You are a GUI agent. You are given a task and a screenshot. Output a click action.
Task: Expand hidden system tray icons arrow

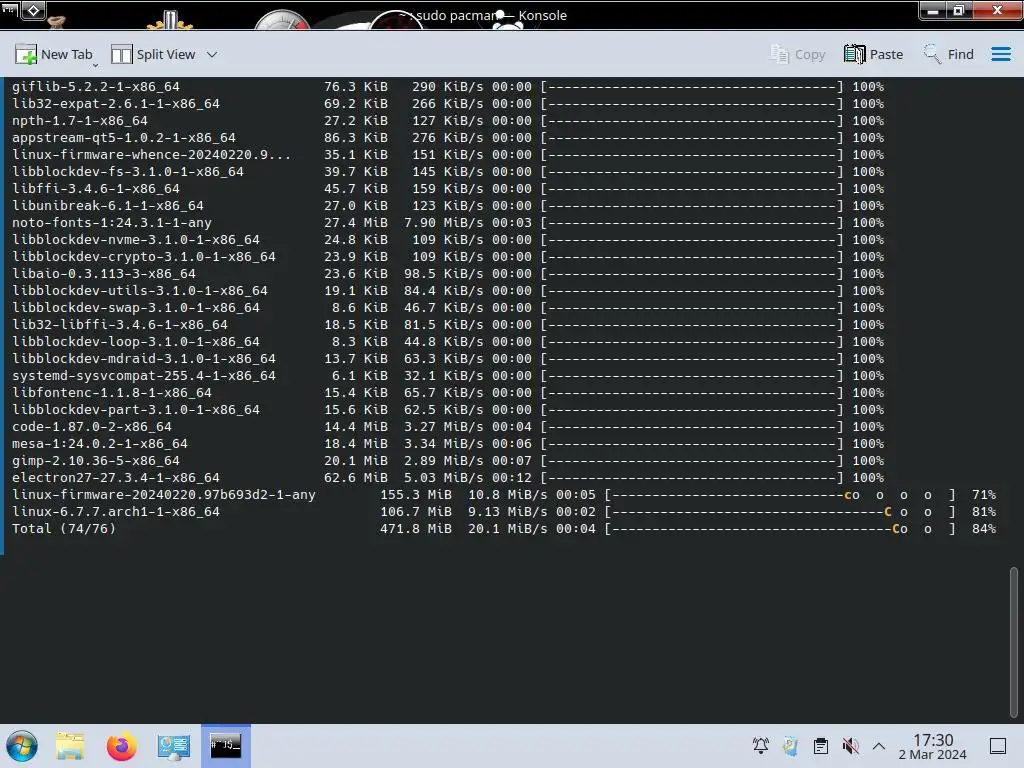point(879,746)
